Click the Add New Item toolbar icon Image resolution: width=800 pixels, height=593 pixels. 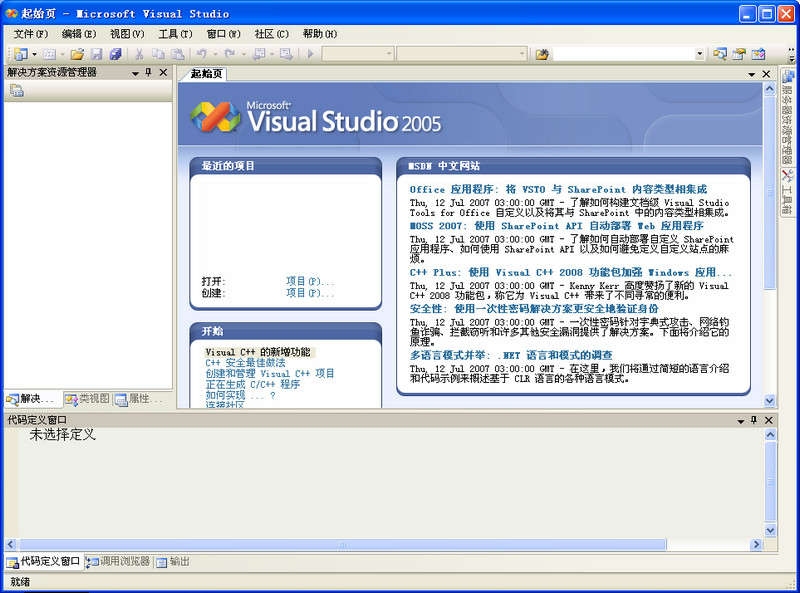click(49, 54)
